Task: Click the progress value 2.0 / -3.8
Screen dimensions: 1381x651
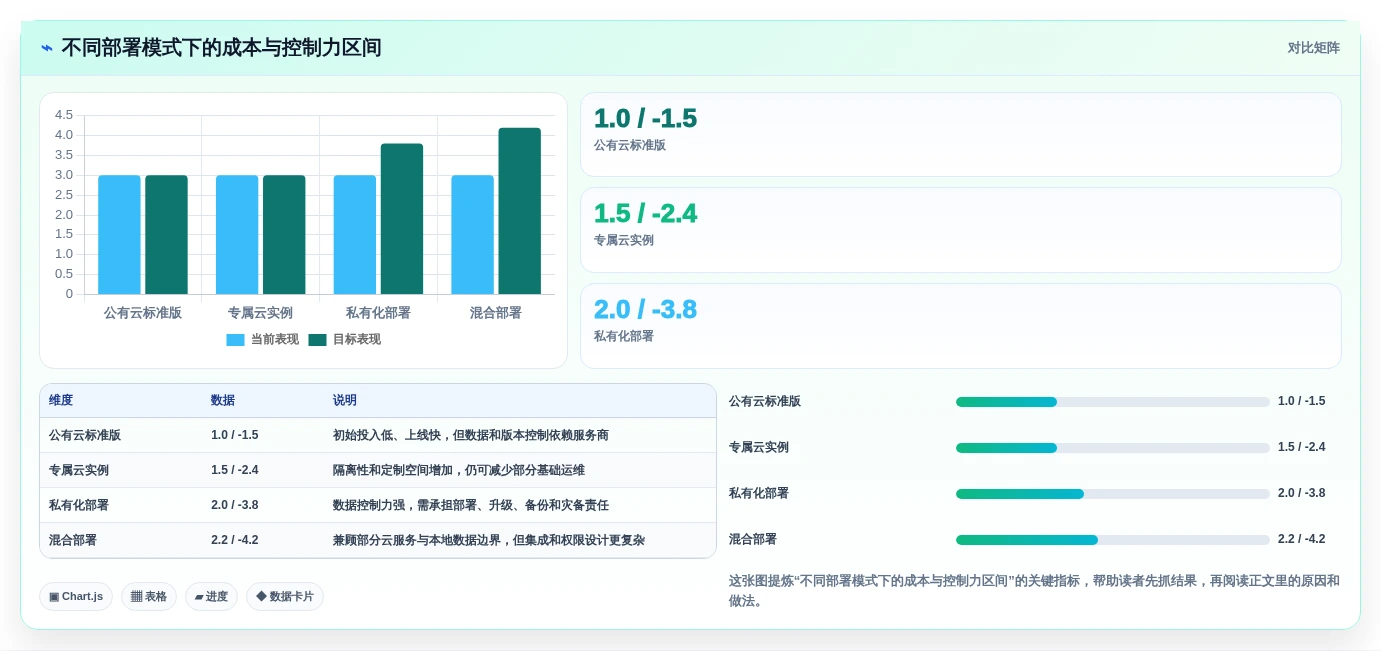Action: 1301,493
